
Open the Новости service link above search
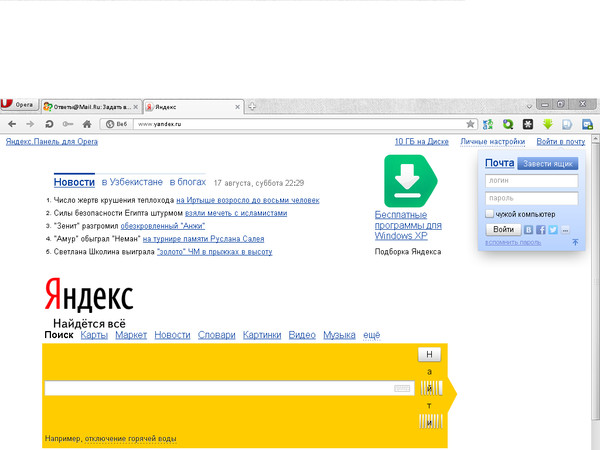click(x=172, y=335)
